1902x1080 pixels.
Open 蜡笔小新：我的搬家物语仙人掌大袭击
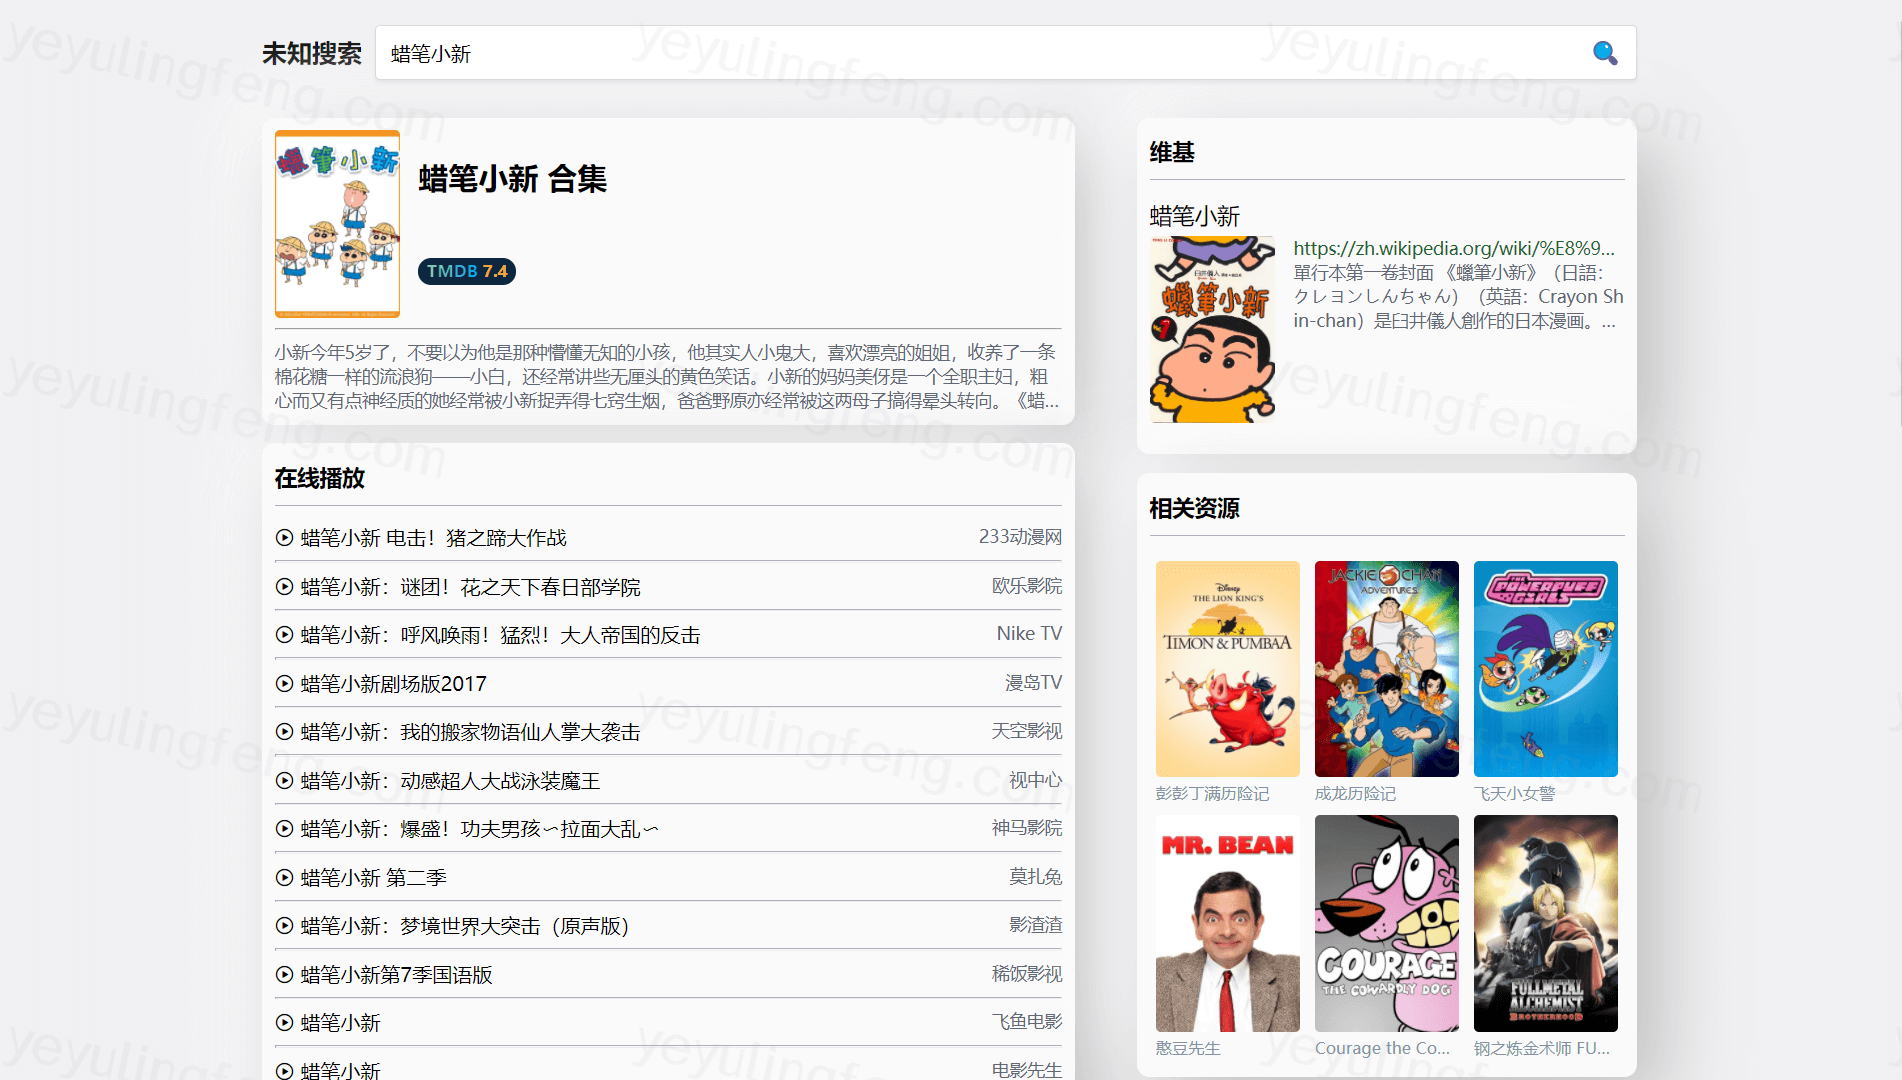[x=471, y=732]
